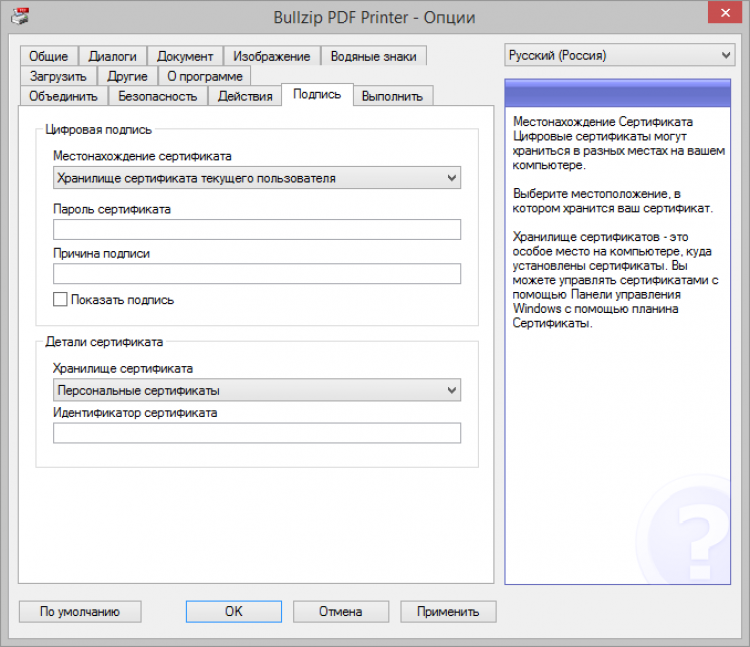
Task: Focus the Идентификатор сертификата field
Action: tap(257, 433)
